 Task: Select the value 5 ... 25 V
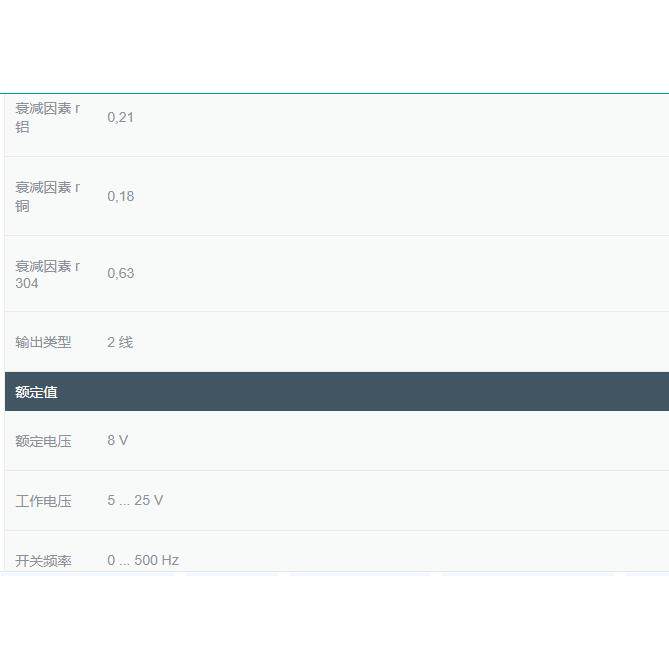(135, 500)
